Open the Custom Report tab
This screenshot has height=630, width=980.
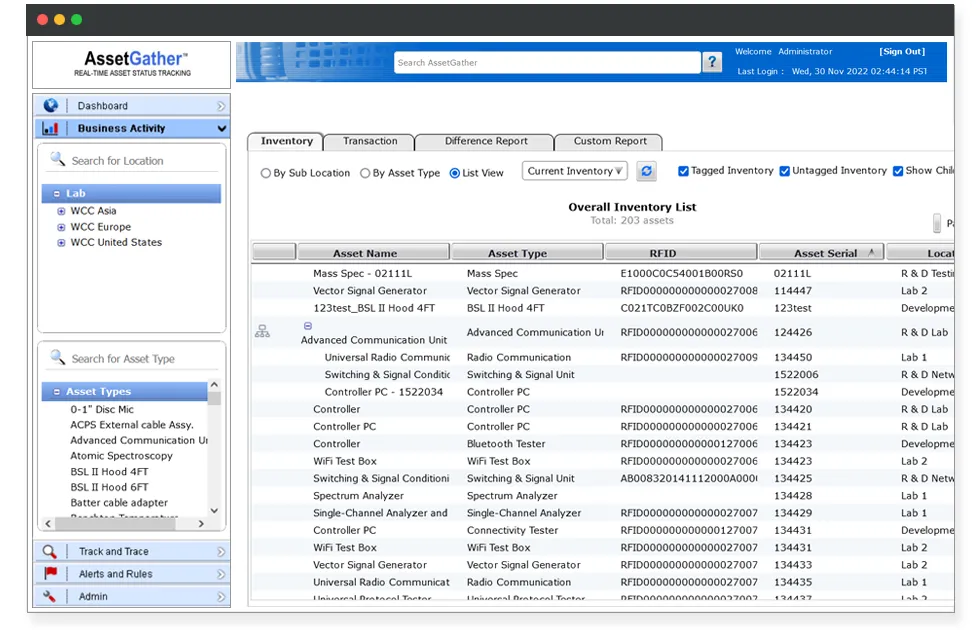pyautogui.click(x=609, y=141)
